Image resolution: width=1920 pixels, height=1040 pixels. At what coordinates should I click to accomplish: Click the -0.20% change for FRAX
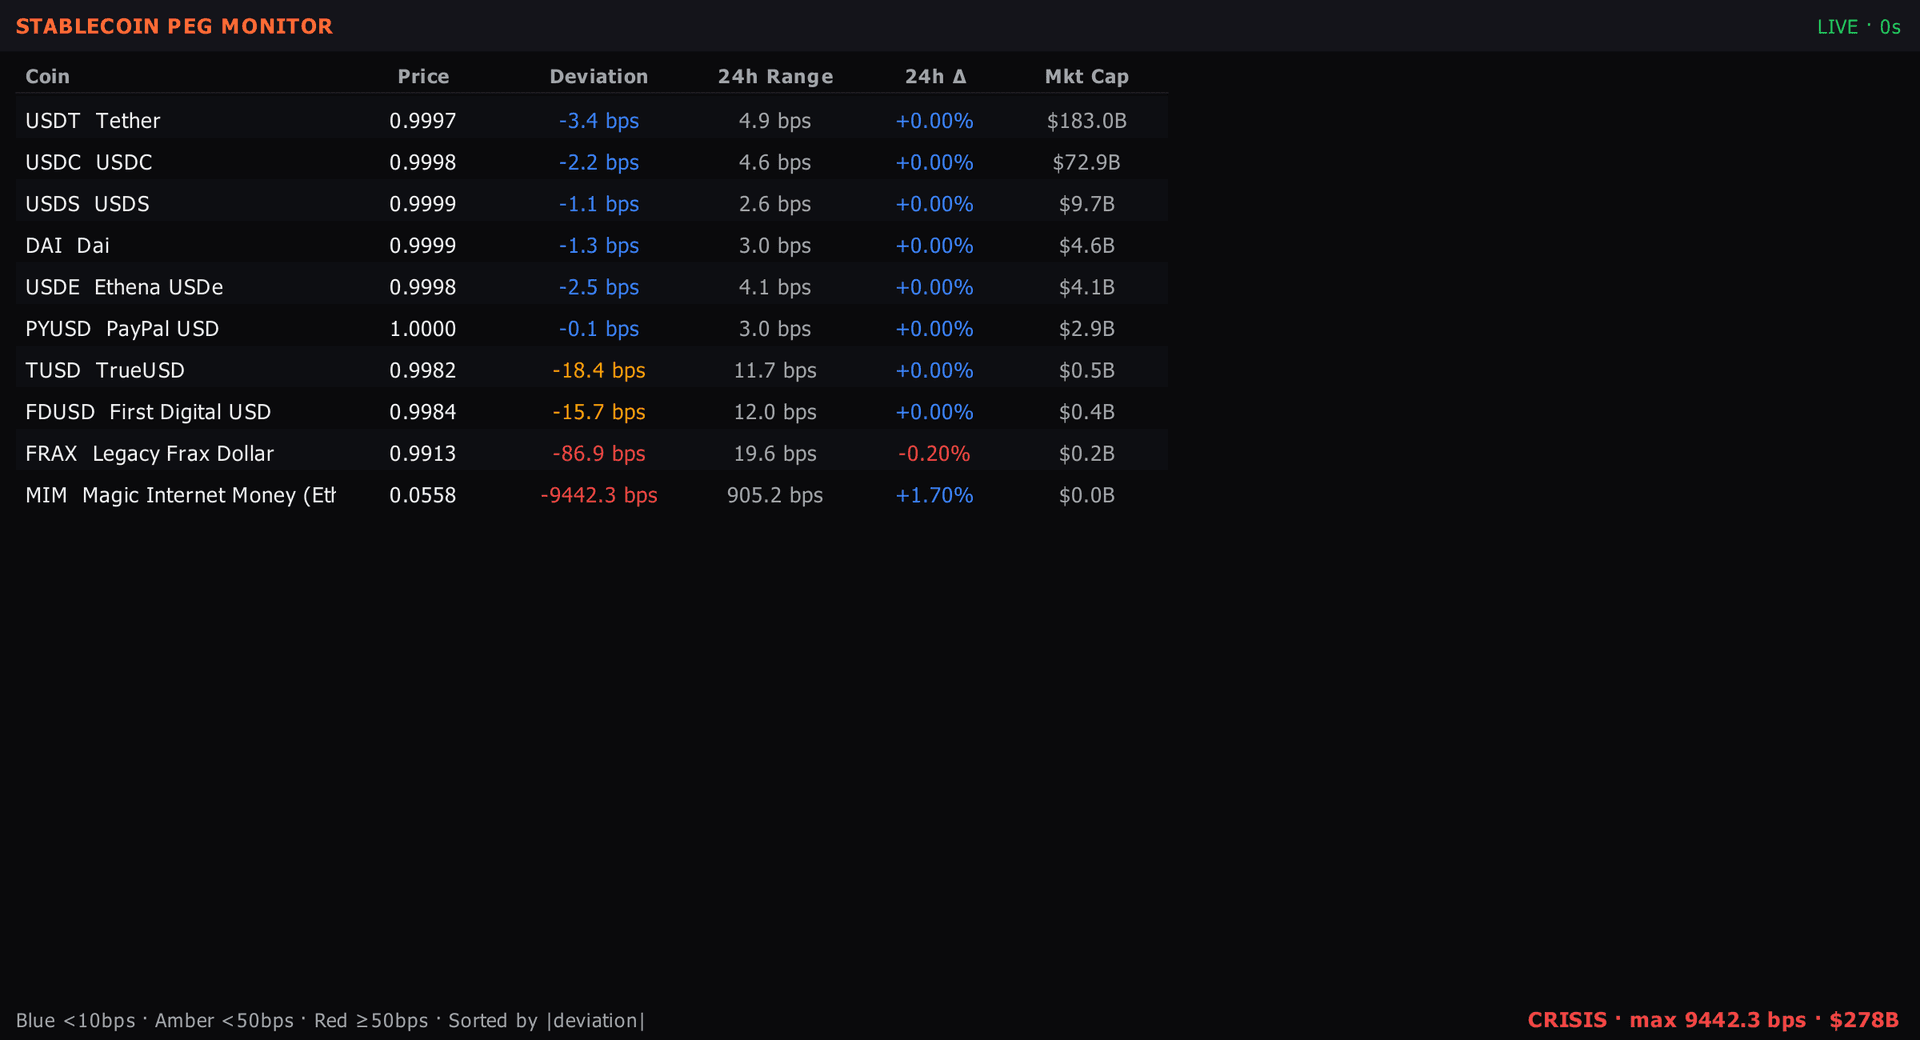pyautogui.click(x=935, y=454)
